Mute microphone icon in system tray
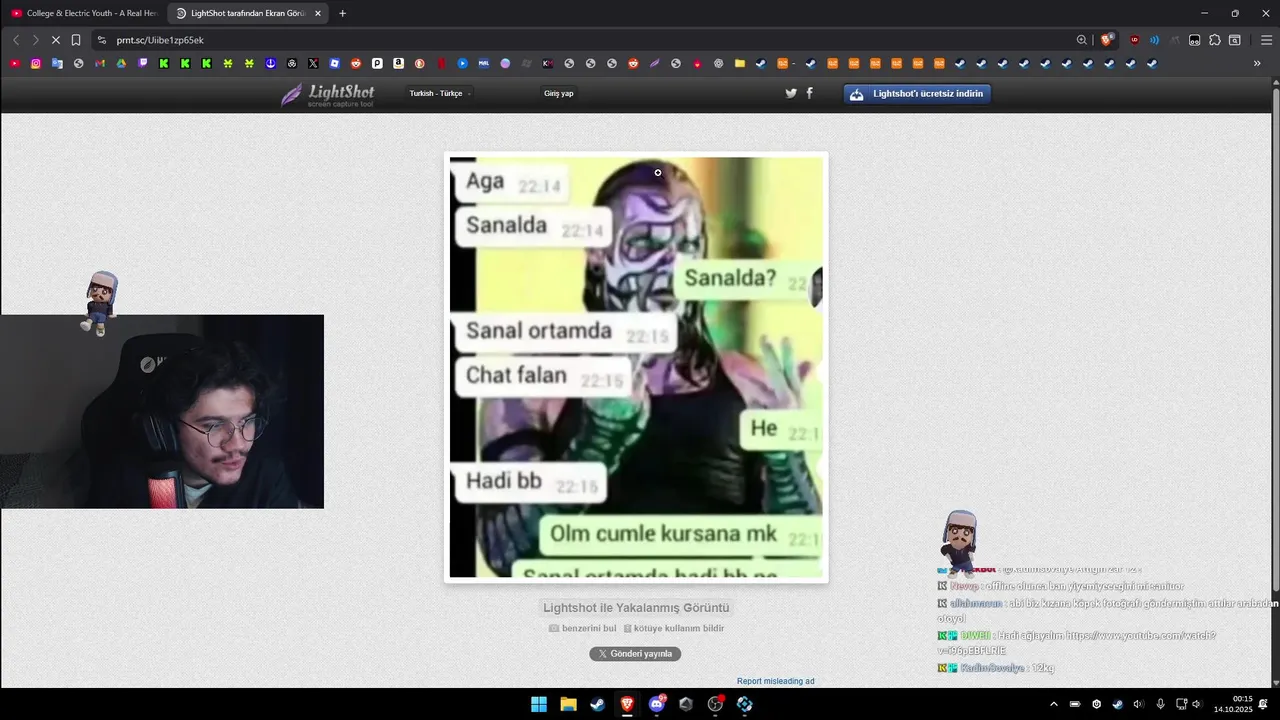The height and width of the screenshot is (720, 1280). (x=1160, y=704)
